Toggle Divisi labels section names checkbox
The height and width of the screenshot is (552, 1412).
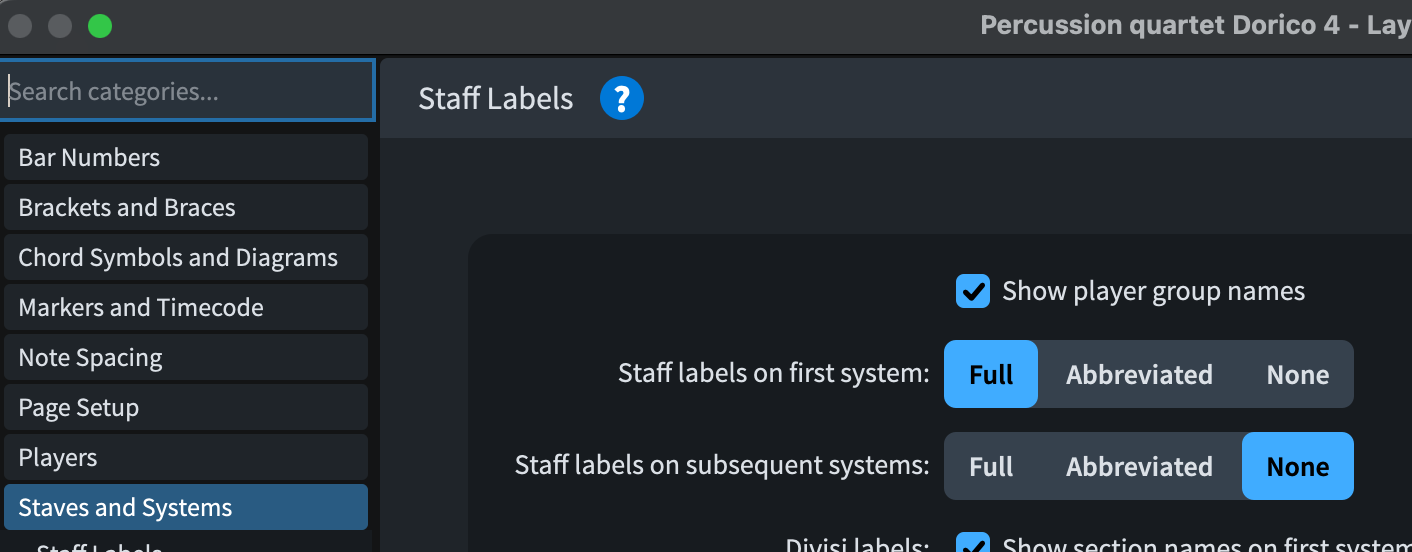pos(972,545)
